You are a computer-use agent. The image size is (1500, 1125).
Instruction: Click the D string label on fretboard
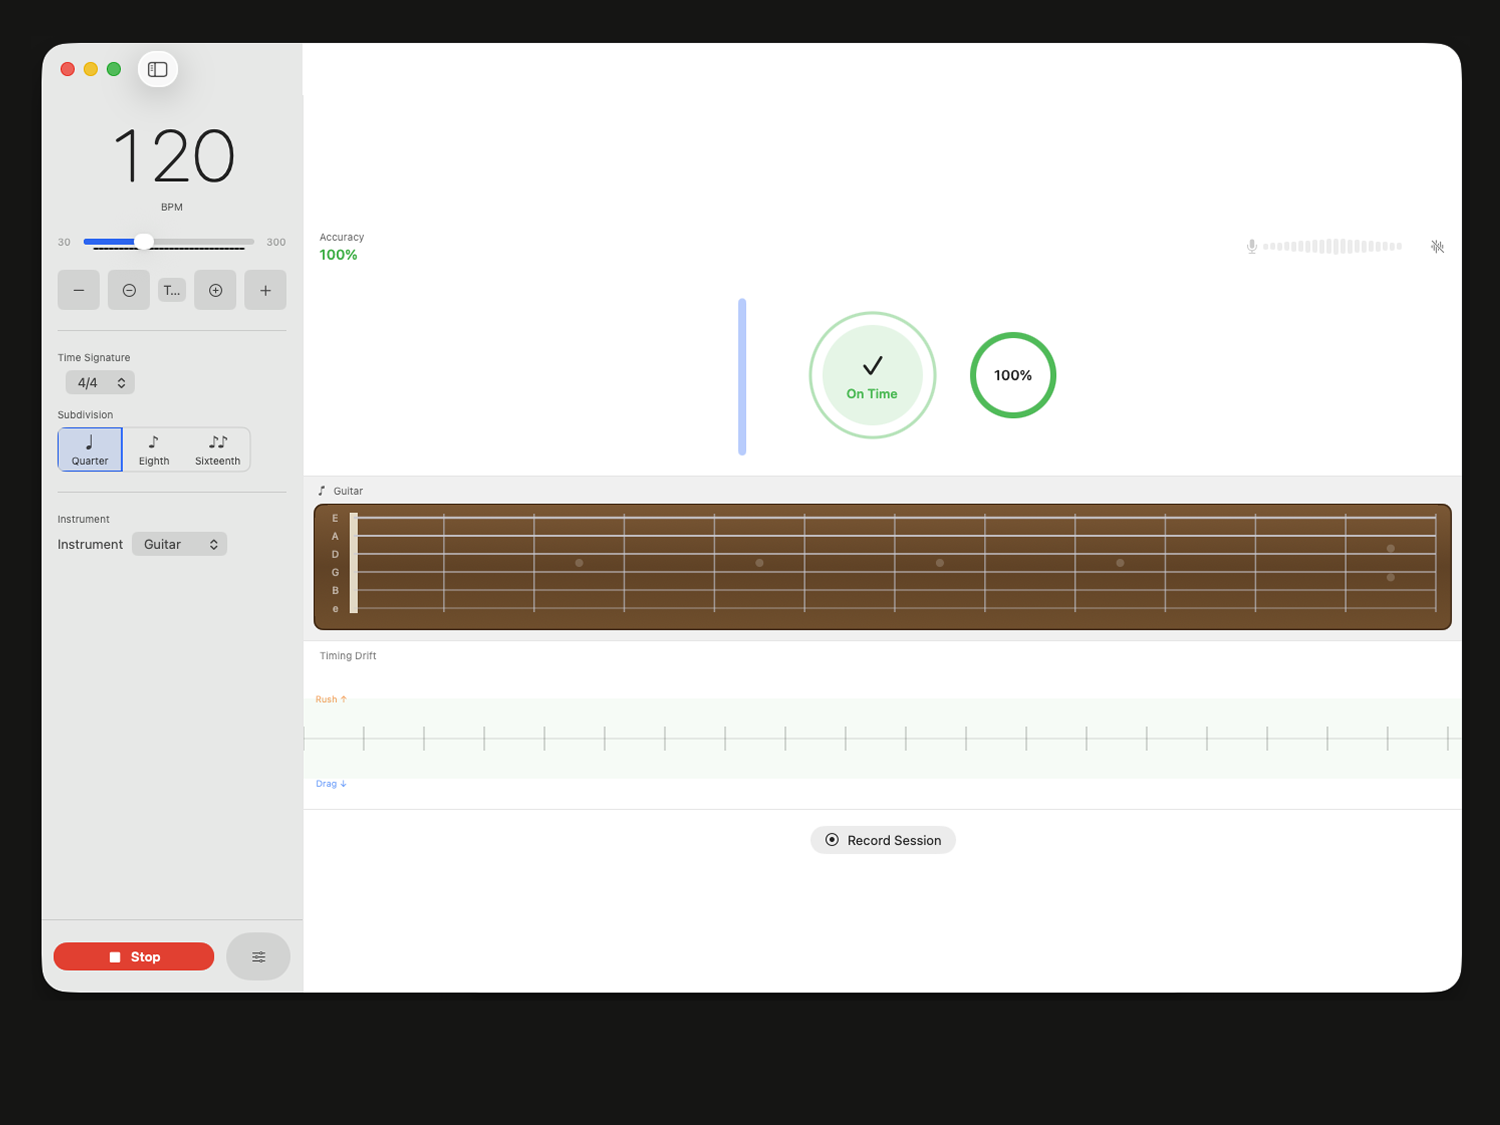coord(335,554)
